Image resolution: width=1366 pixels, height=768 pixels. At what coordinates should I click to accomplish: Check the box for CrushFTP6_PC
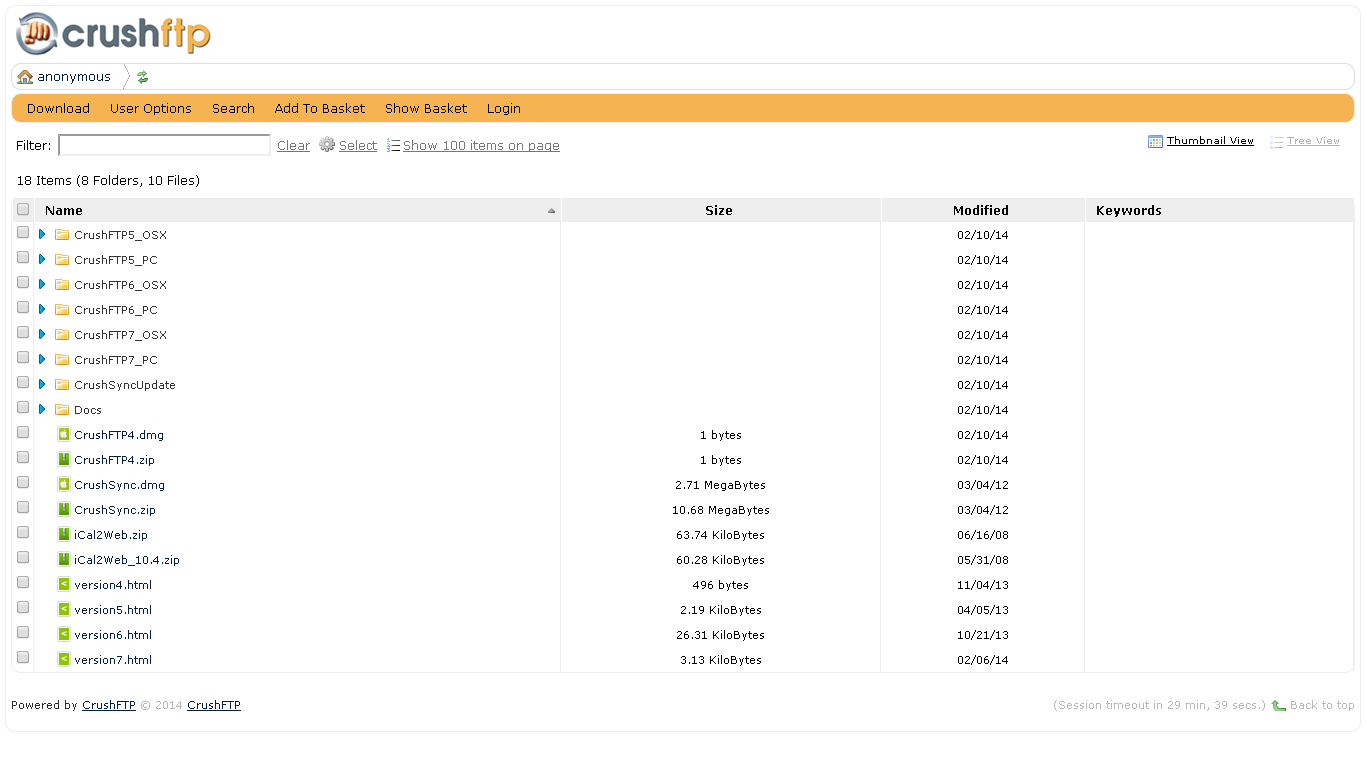(x=23, y=307)
